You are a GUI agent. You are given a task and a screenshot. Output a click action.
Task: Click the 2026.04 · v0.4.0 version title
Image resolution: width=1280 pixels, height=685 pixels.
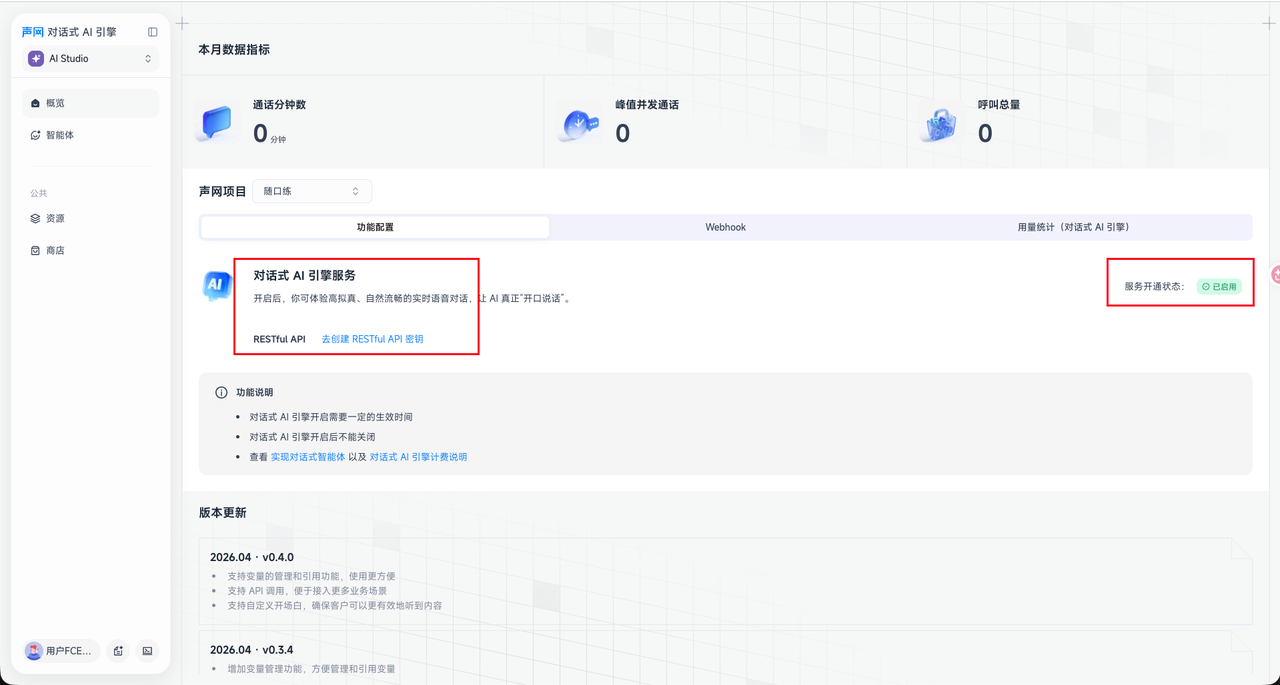(x=251, y=557)
